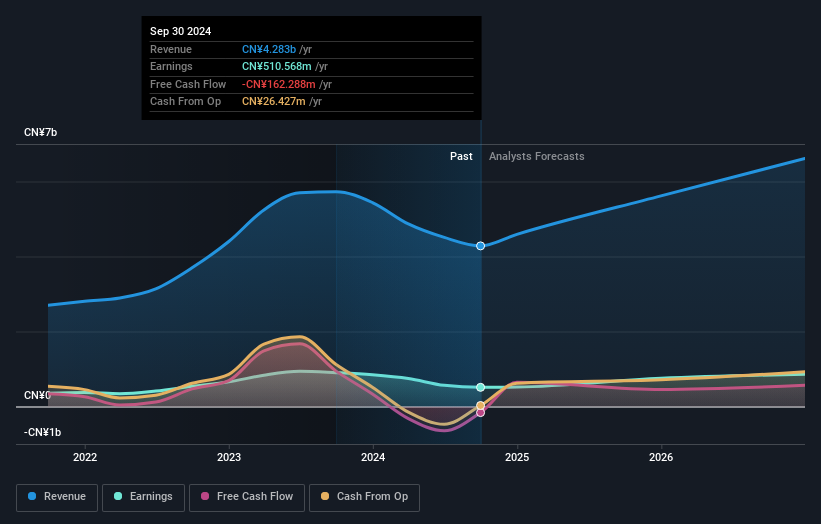
Task: Click the CN¥0 y-axis label
Action: [x=37, y=395]
